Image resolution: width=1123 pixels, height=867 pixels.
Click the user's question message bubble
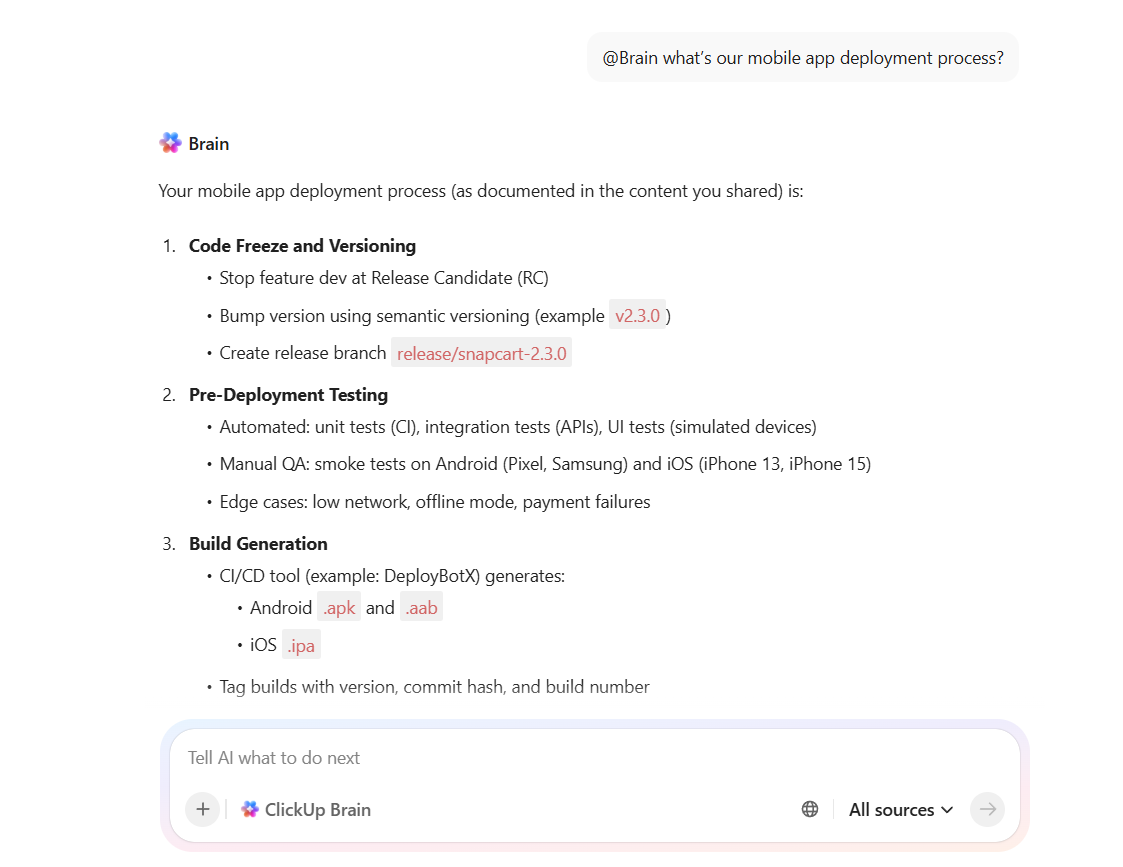802,57
